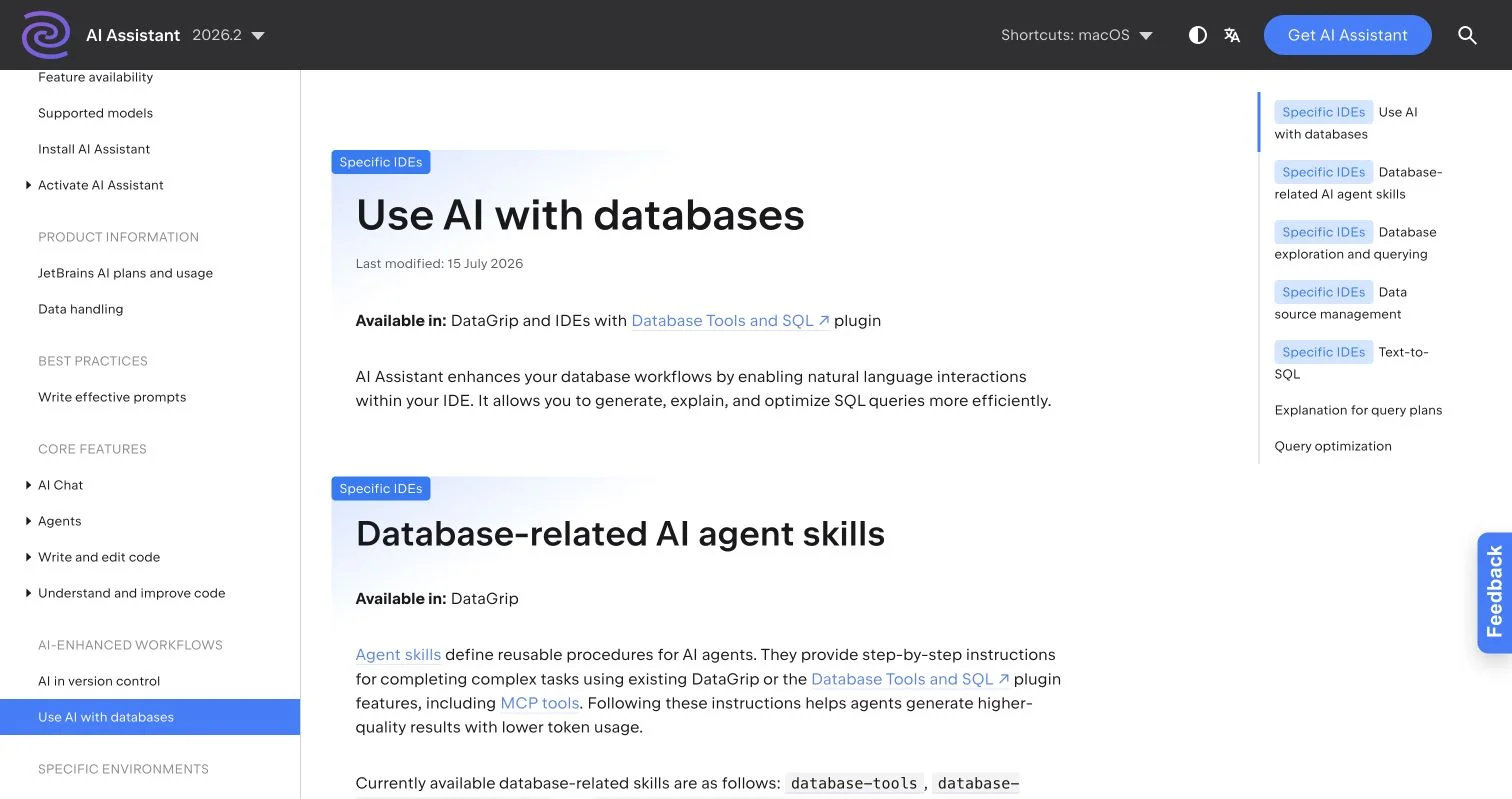
Task: Open the 2026.2 version dropdown
Action: (x=228, y=35)
